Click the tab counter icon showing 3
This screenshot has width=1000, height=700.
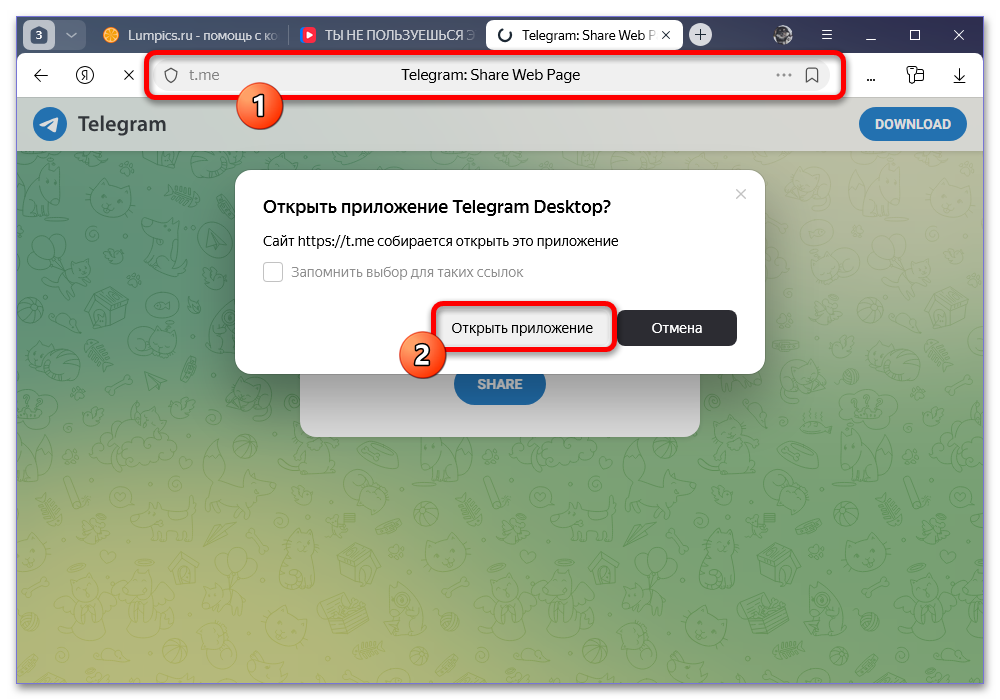tap(39, 35)
